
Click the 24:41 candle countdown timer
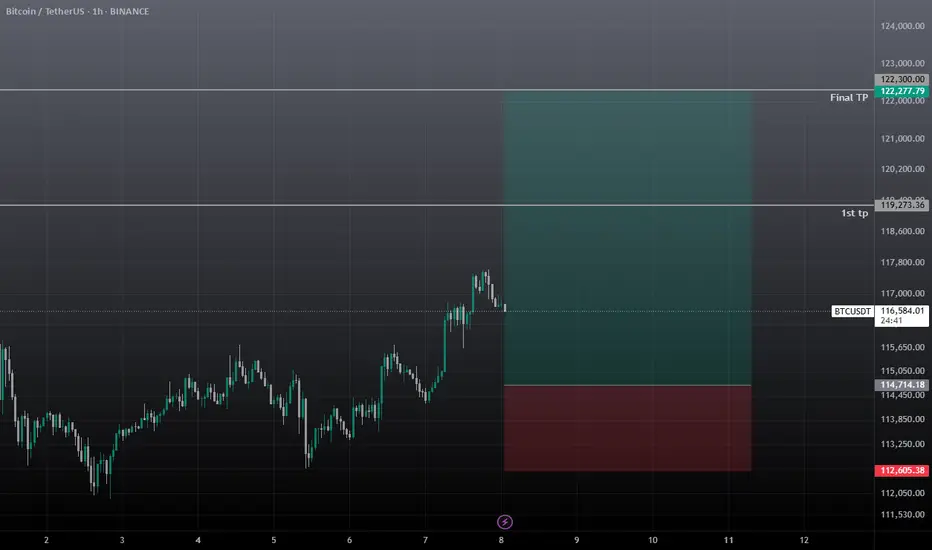coord(892,320)
